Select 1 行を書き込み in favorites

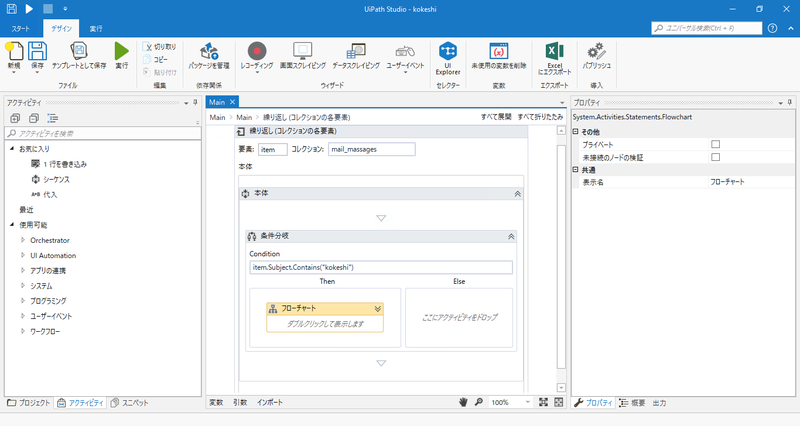click(59, 164)
